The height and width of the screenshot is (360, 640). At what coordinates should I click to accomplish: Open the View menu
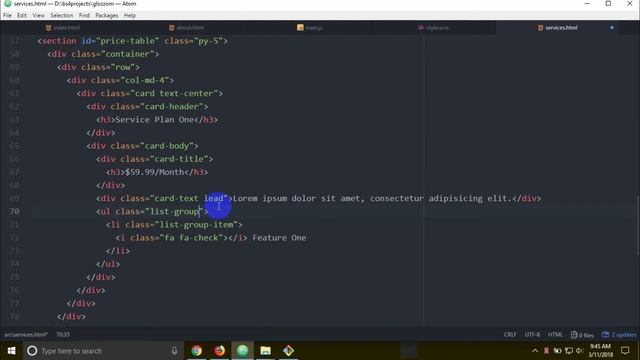click(x=38, y=15)
